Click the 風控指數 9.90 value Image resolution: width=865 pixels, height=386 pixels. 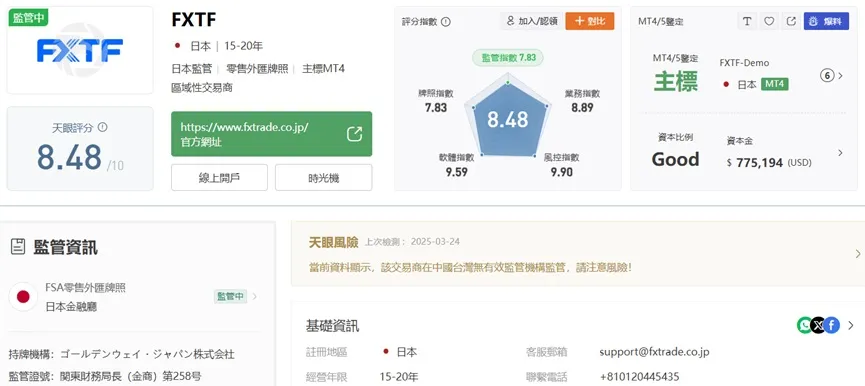pos(562,172)
